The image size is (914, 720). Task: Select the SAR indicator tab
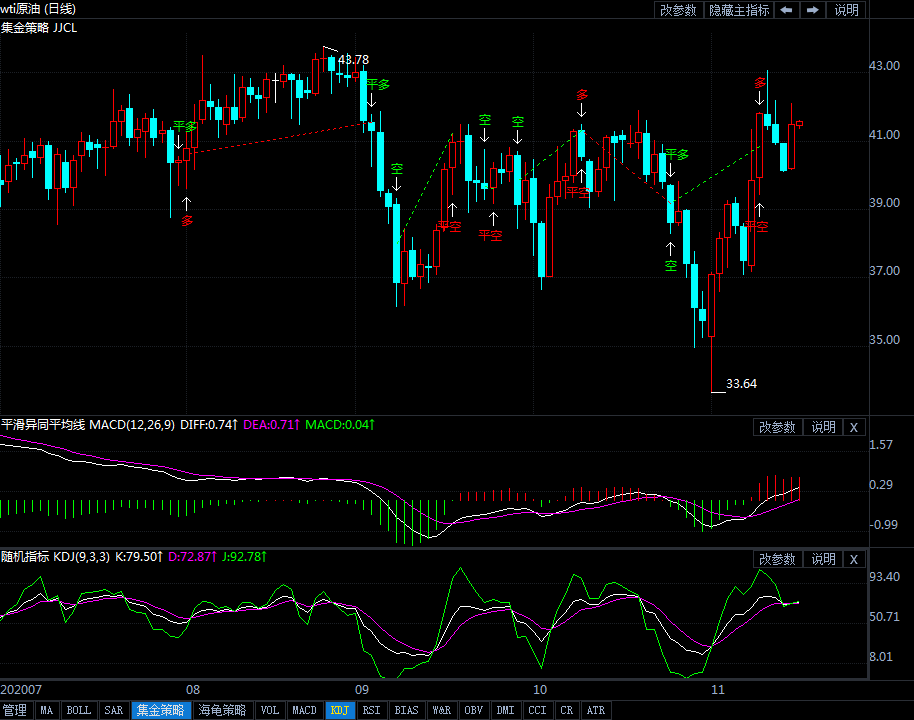(114, 710)
